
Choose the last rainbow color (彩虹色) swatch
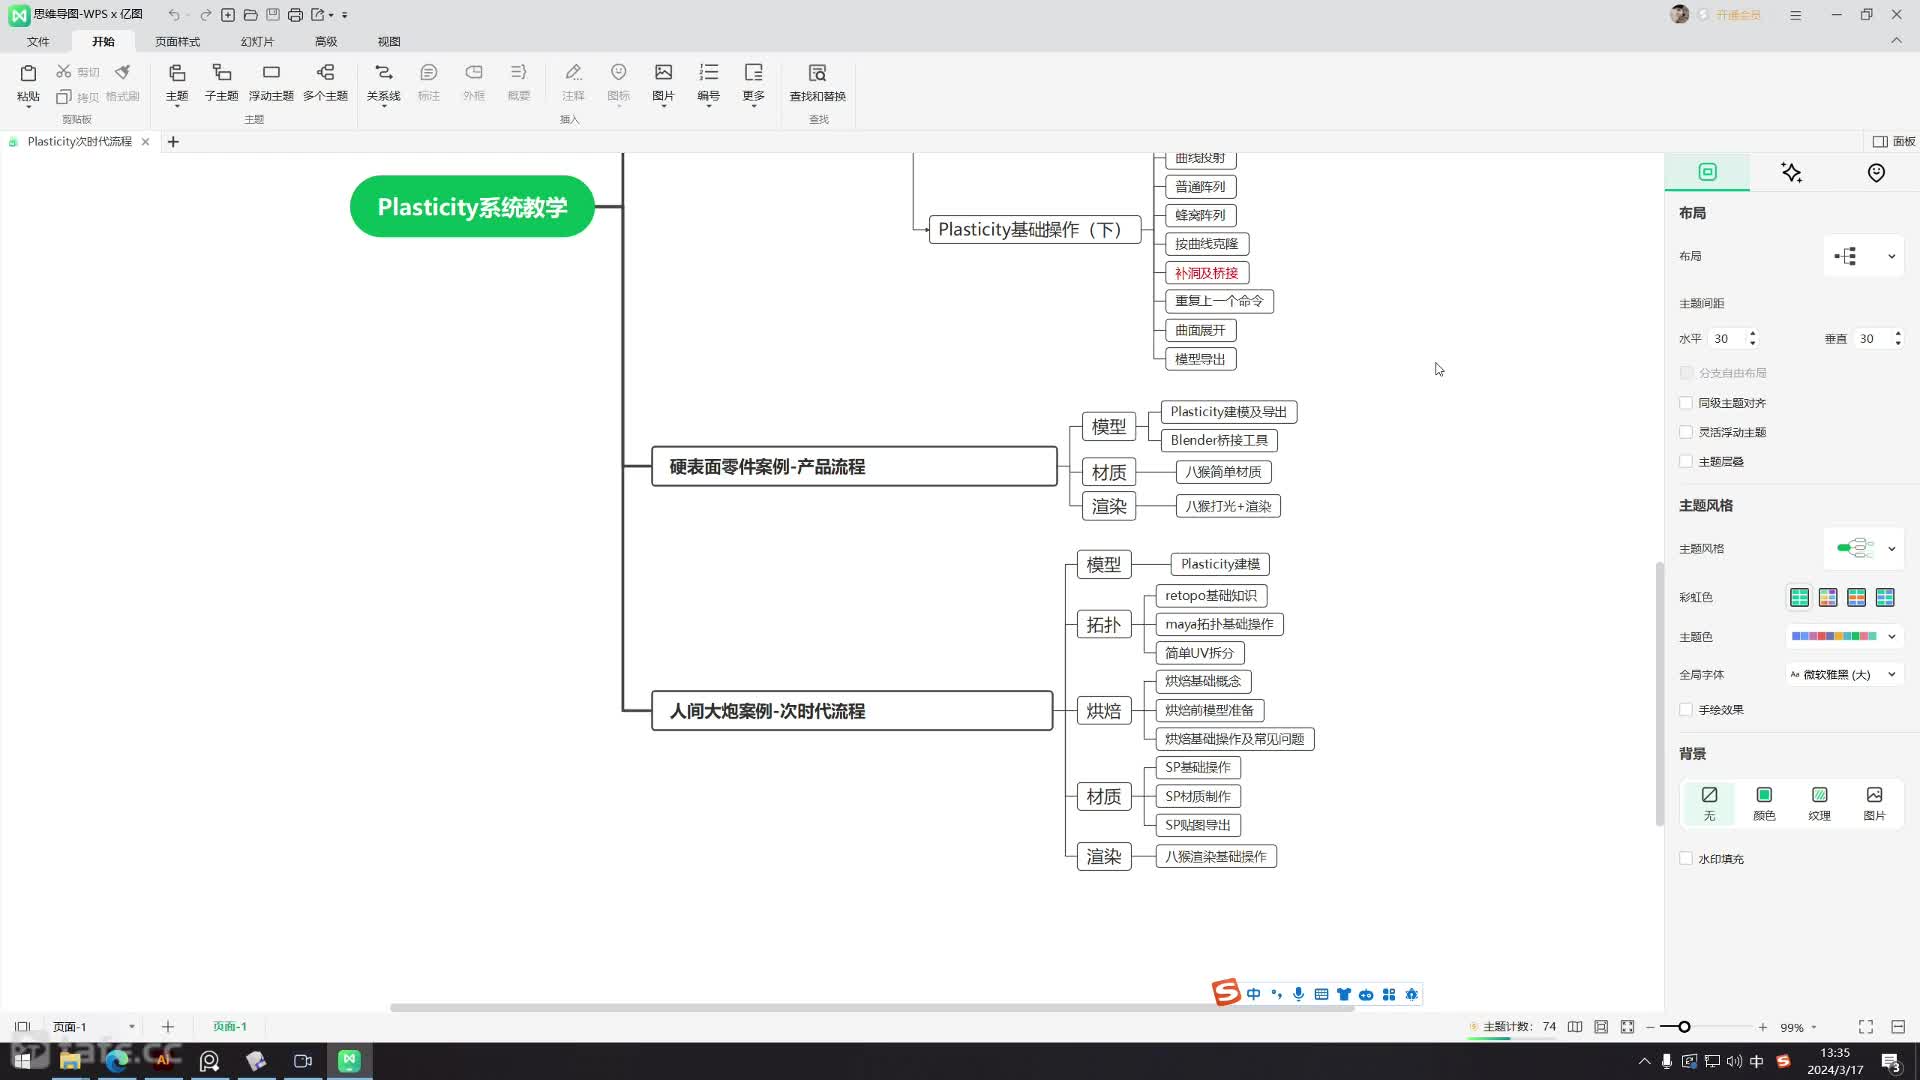click(1885, 597)
